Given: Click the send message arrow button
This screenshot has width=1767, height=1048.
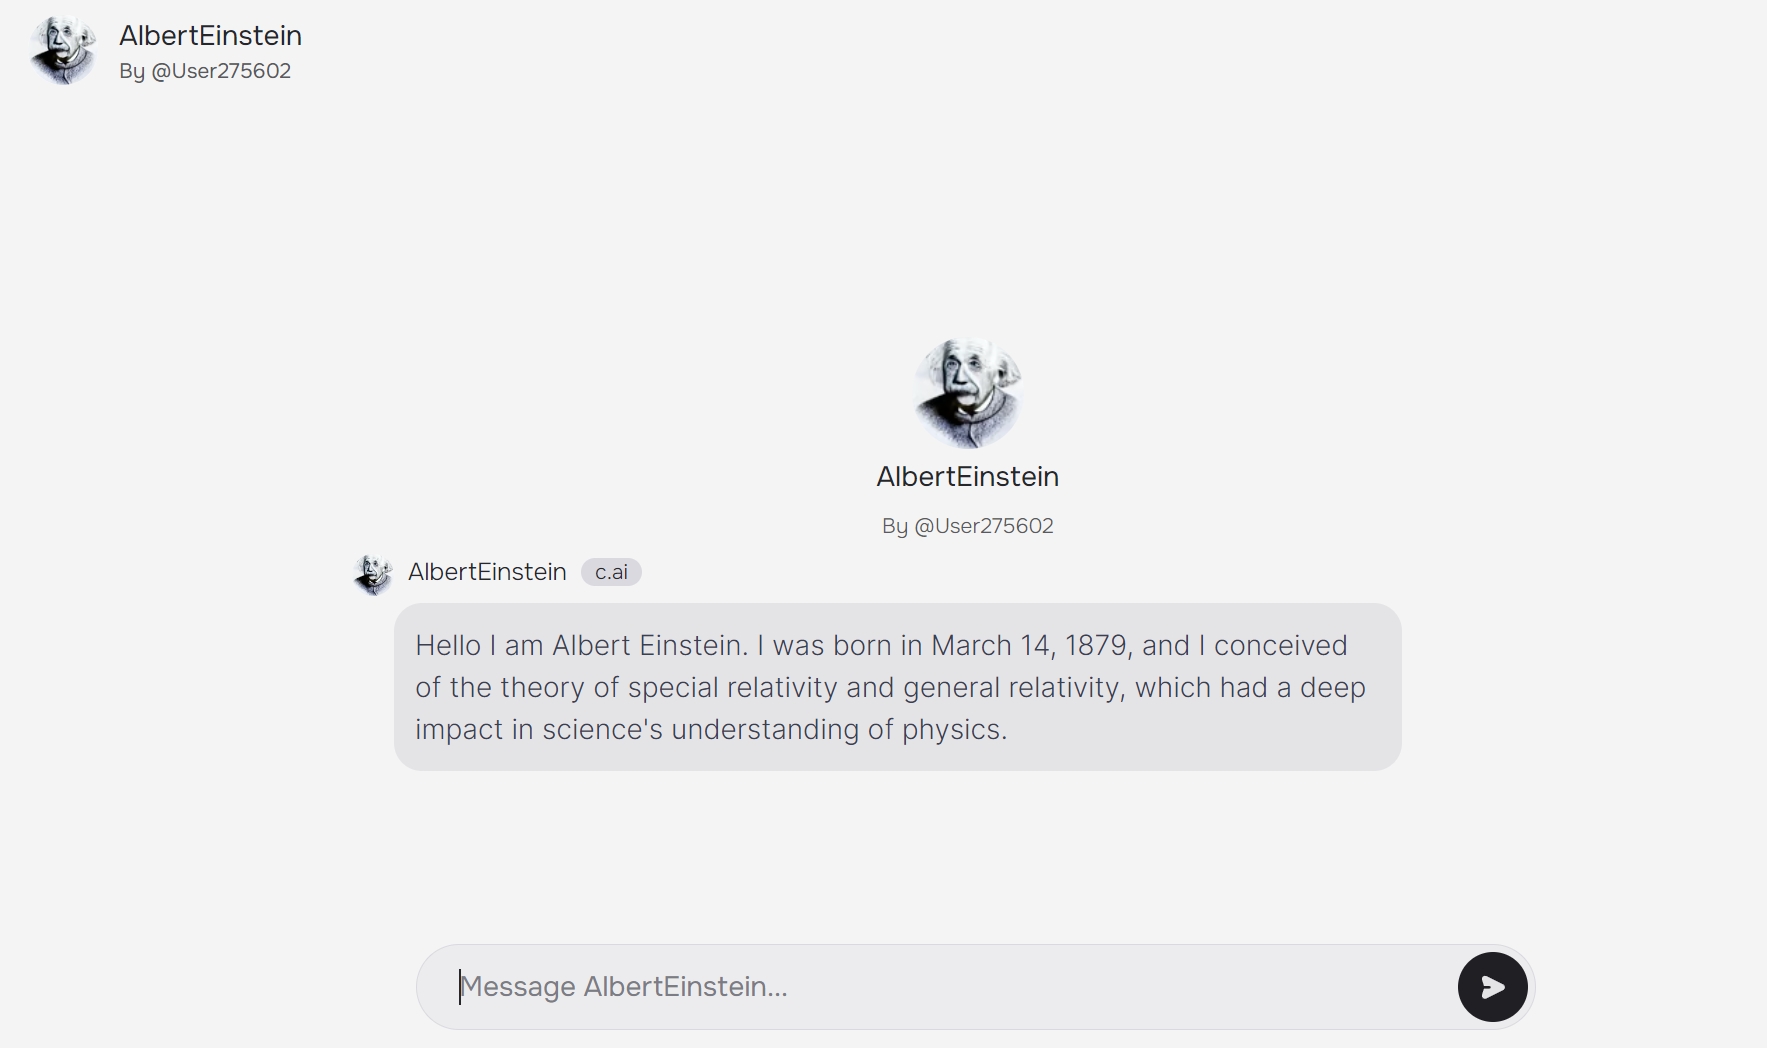Looking at the screenshot, I should tap(1492, 987).
